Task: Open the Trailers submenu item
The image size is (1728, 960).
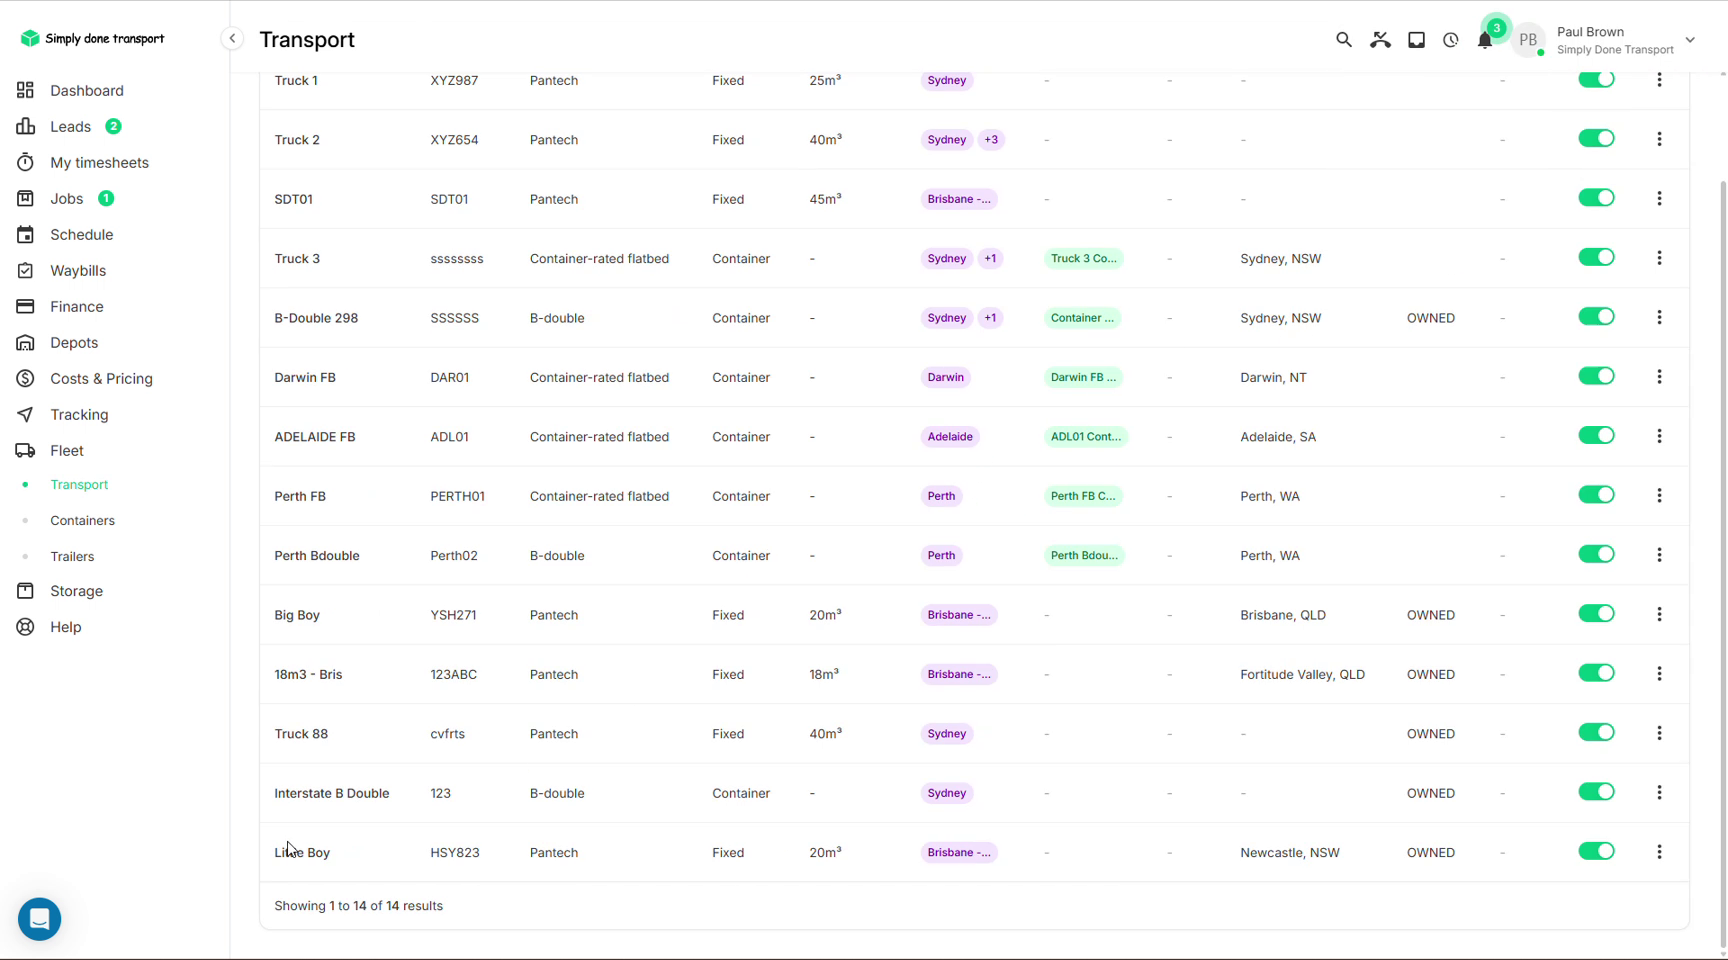Action: coord(72,556)
